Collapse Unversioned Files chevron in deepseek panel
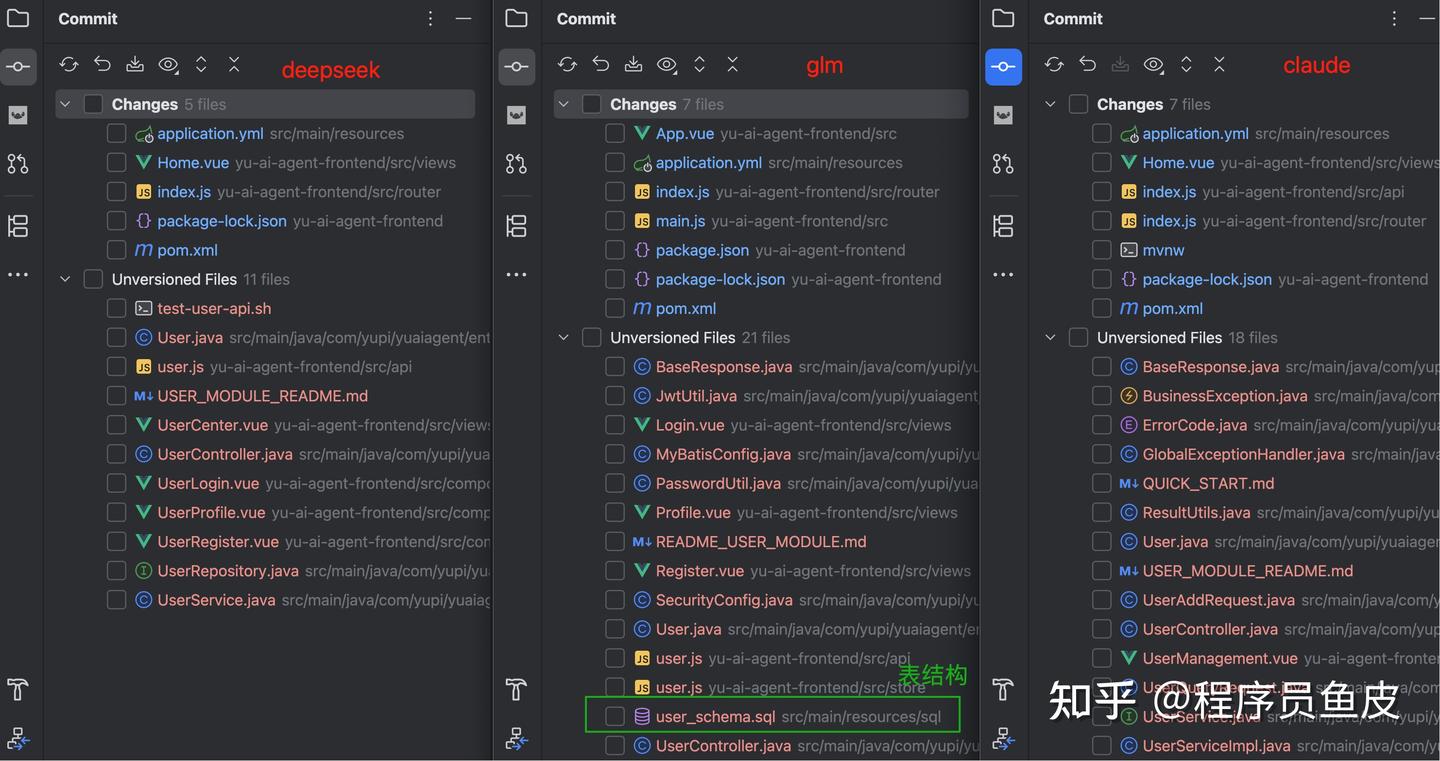The image size is (1440, 761). 65,279
